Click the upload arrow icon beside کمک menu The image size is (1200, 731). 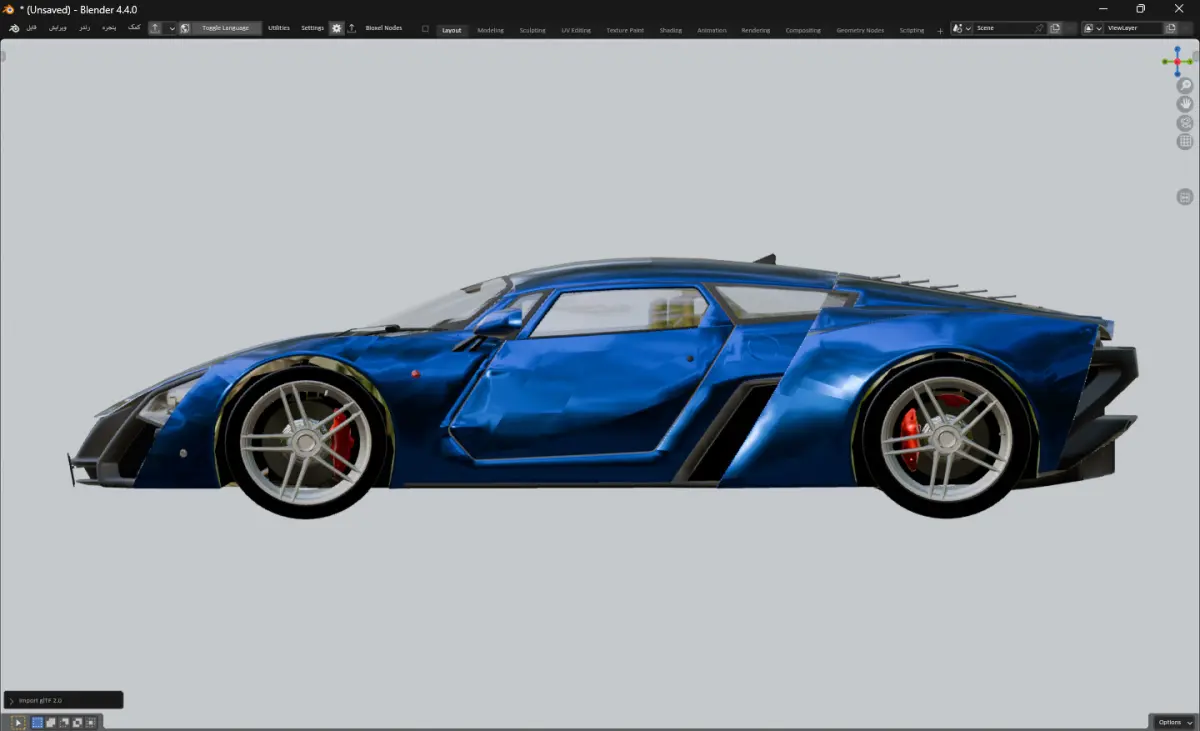(x=155, y=28)
